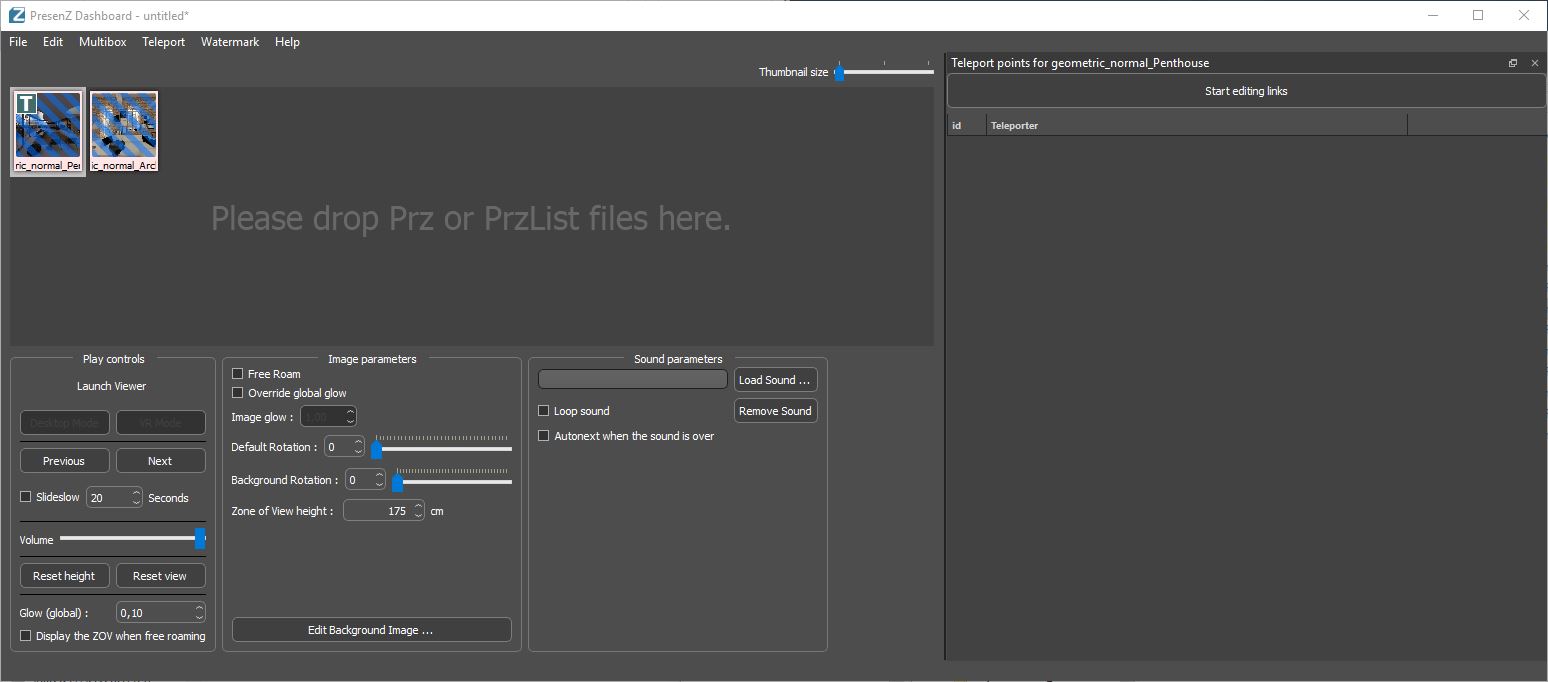Select the geometric_normal_Penthouse thumbnail
This screenshot has width=1548, height=682.
48,132
